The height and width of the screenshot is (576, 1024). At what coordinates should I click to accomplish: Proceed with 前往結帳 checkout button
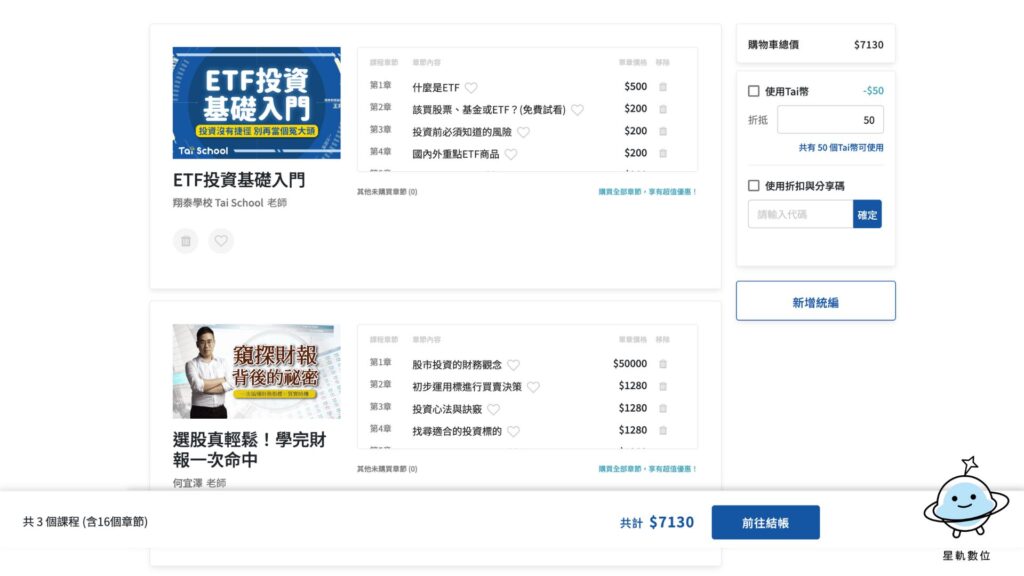[x=765, y=522]
